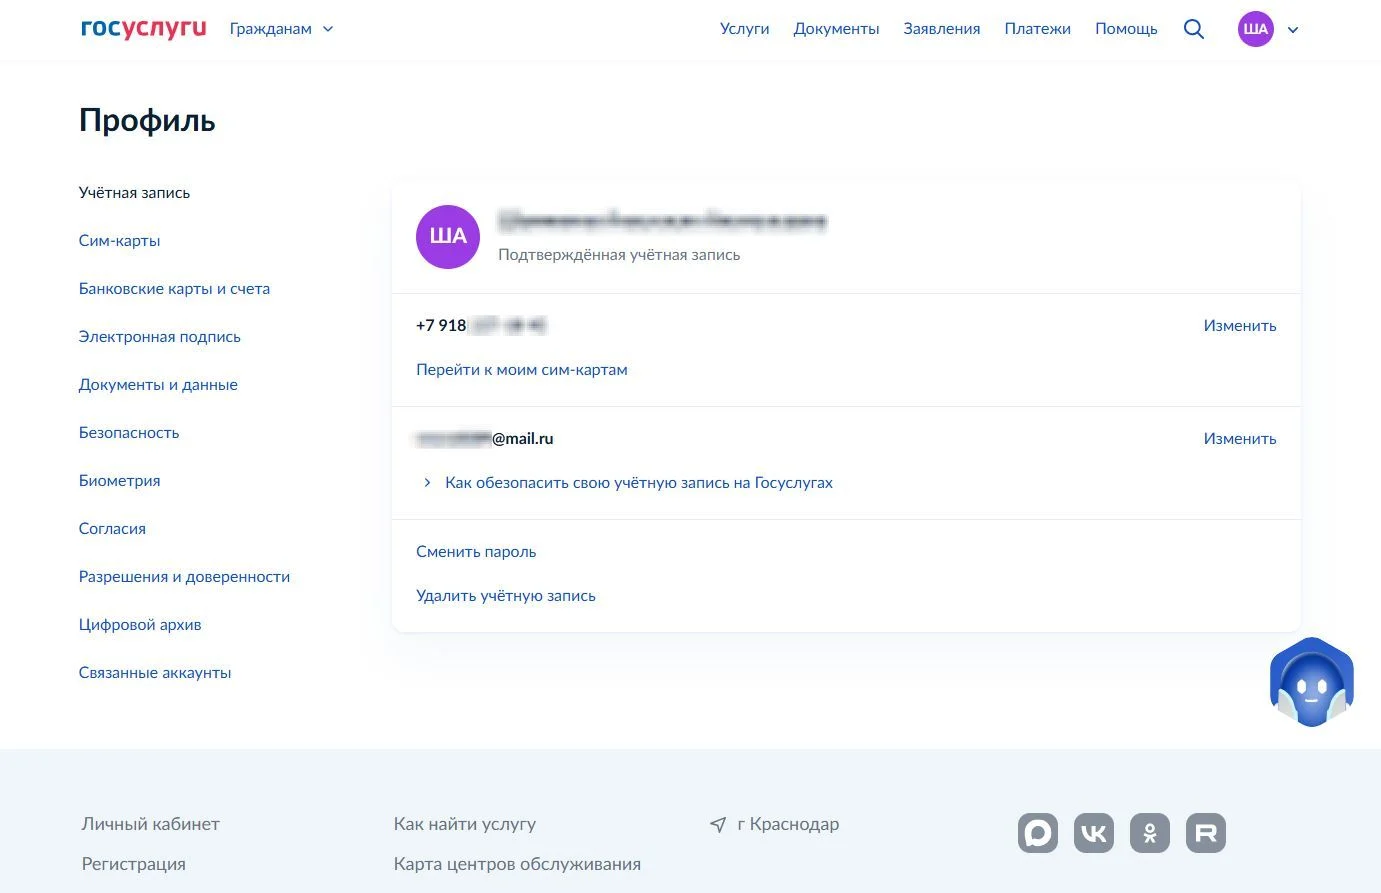Open the Цифровой архив section
1381x893 pixels.
point(140,625)
